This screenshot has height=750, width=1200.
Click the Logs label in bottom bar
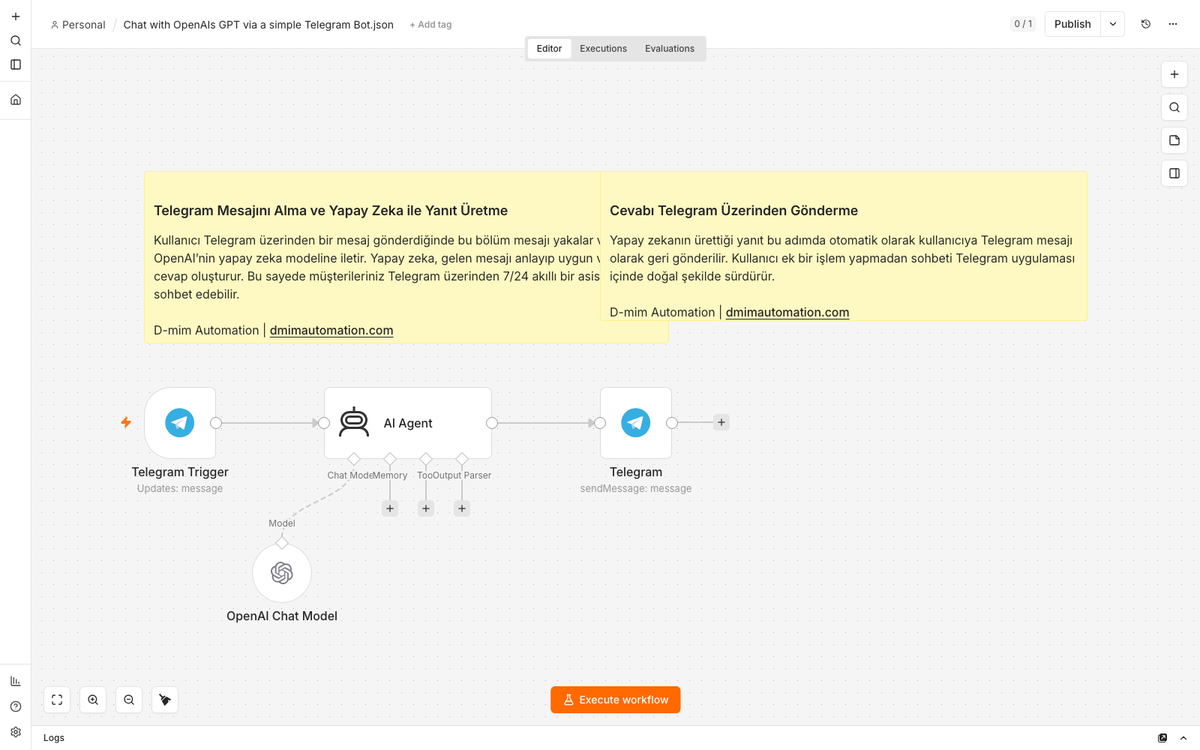(x=54, y=738)
